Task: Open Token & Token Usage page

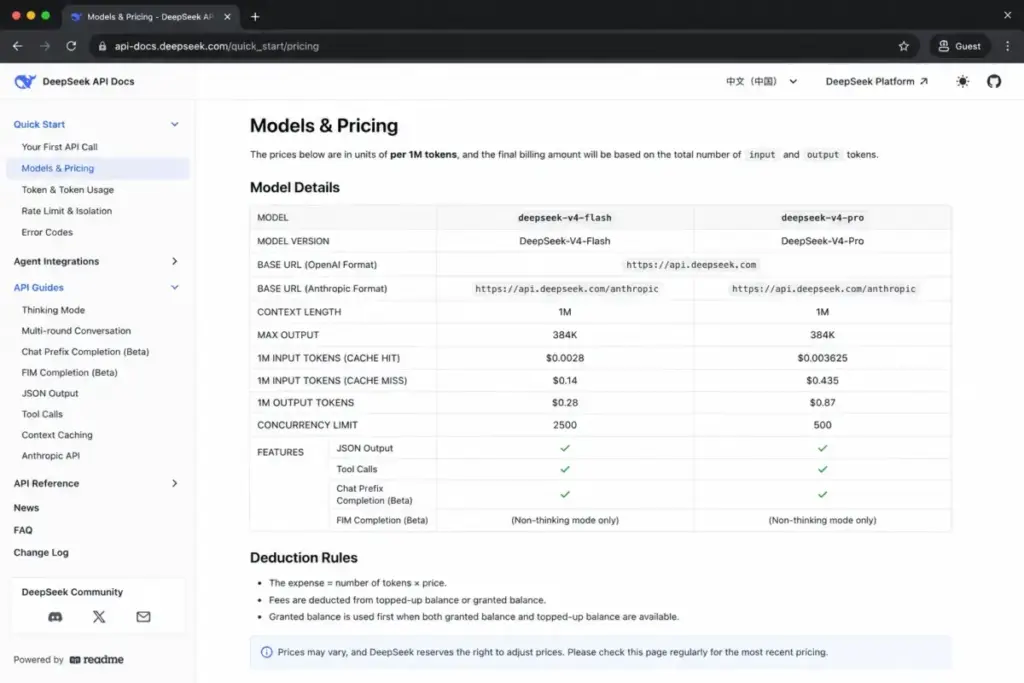Action: click(68, 190)
